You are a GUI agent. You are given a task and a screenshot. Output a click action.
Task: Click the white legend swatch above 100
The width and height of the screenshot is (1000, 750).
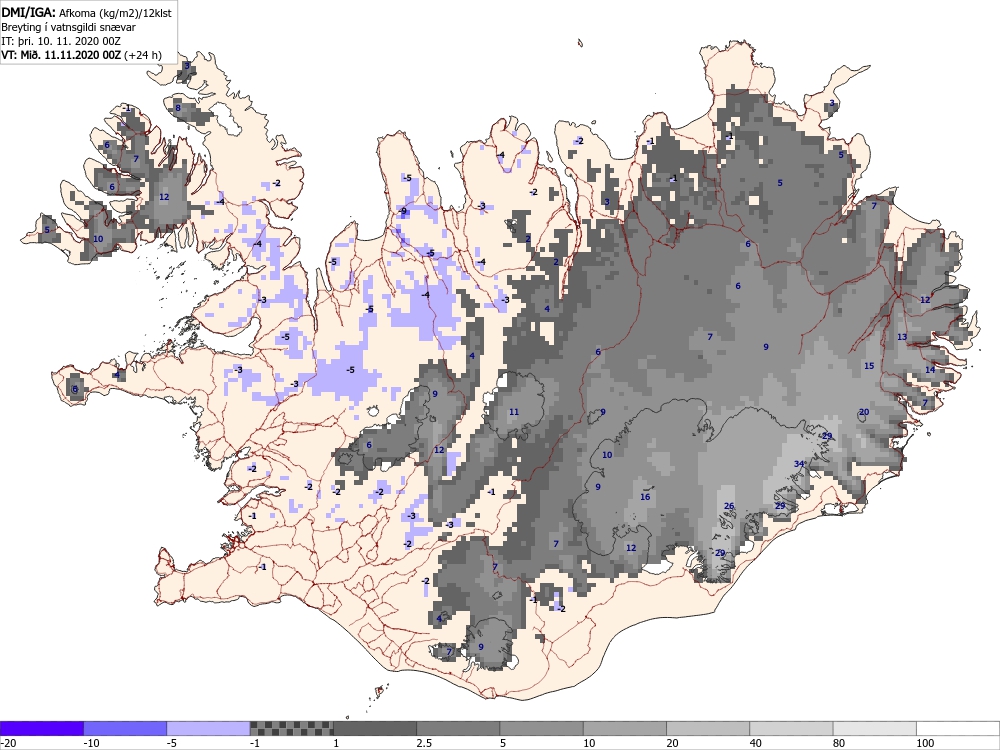pyautogui.click(x=958, y=728)
